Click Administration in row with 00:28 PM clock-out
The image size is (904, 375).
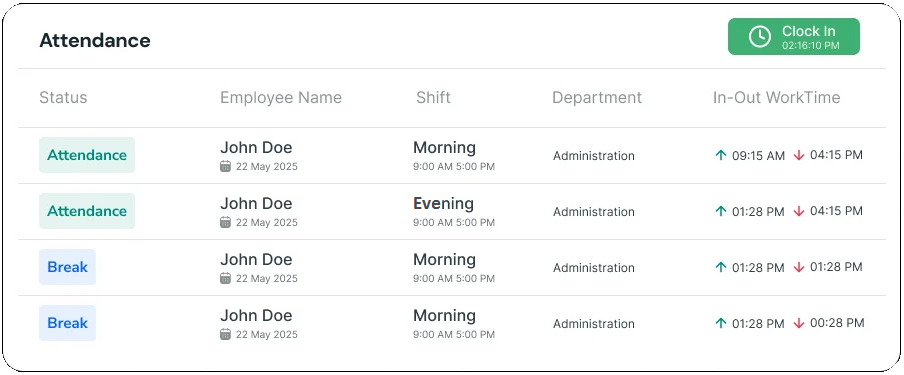(x=594, y=324)
